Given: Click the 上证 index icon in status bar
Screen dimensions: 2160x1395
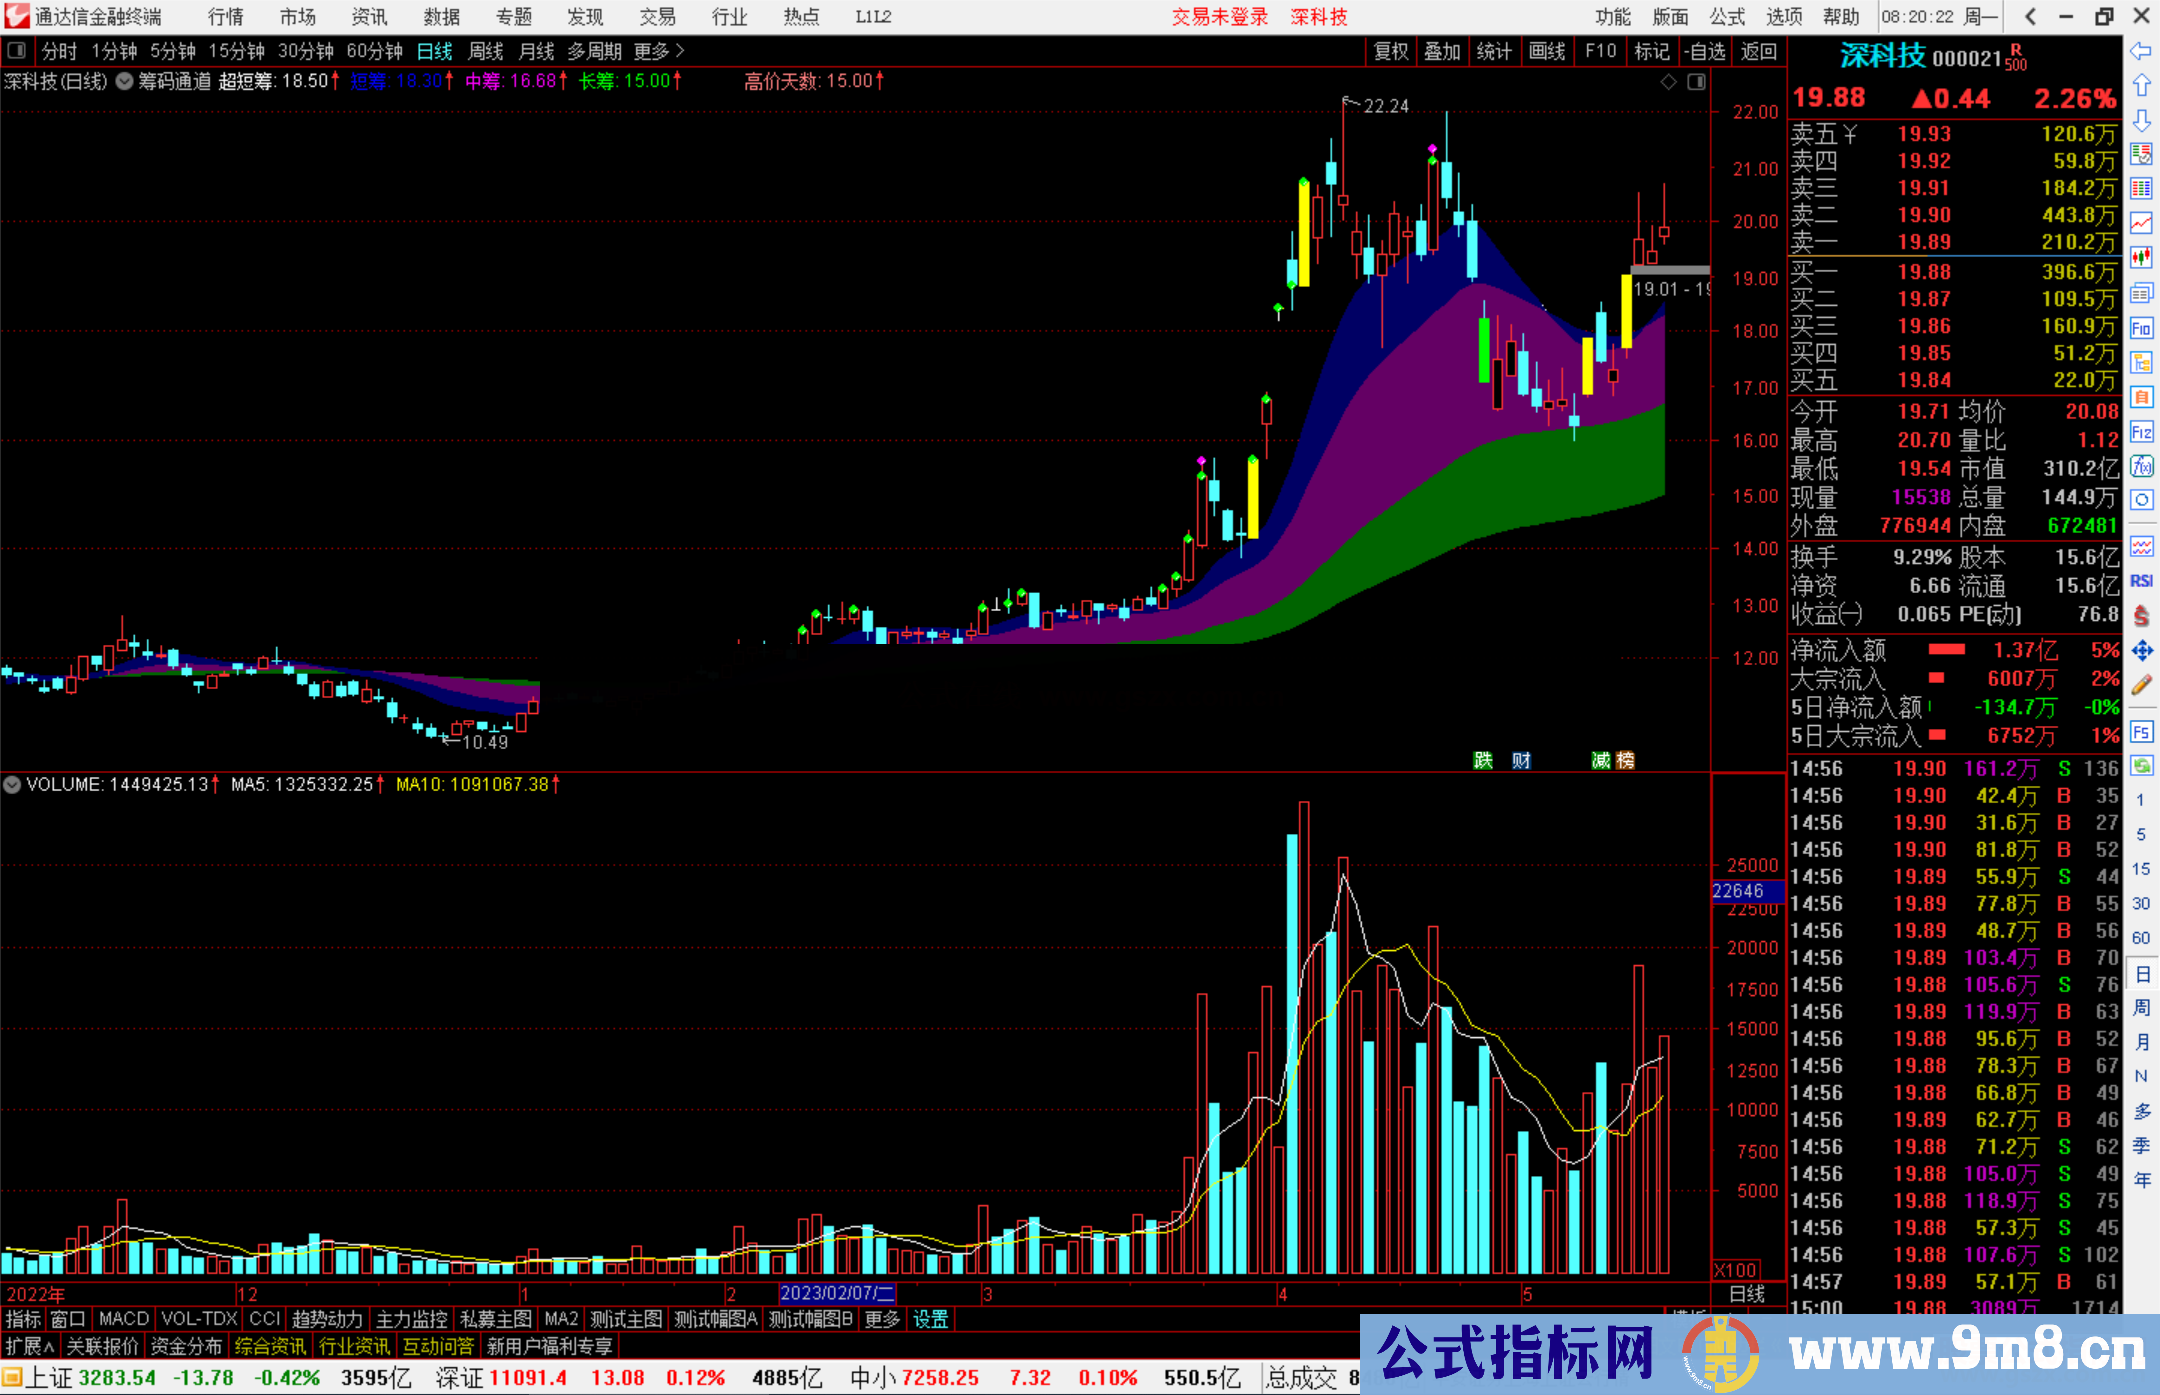Looking at the screenshot, I should (x=12, y=1377).
